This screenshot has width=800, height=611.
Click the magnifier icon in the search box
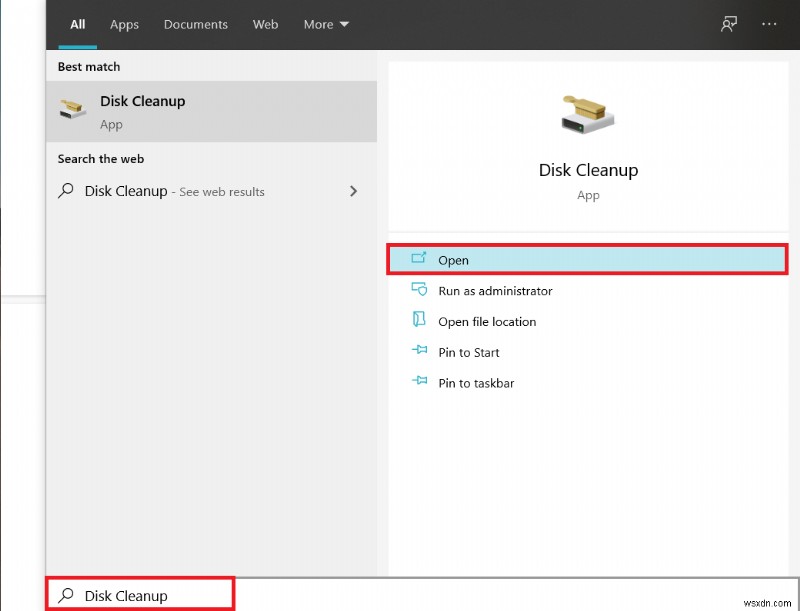tap(65, 594)
